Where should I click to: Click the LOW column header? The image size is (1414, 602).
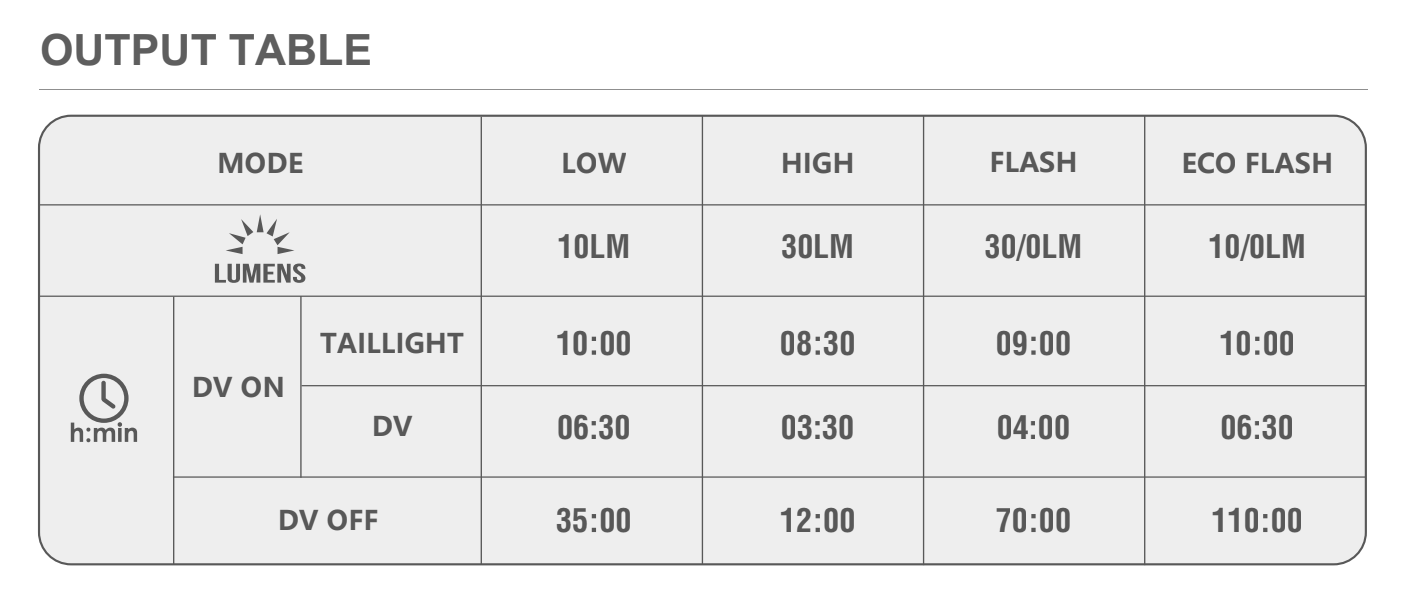point(593,163)
